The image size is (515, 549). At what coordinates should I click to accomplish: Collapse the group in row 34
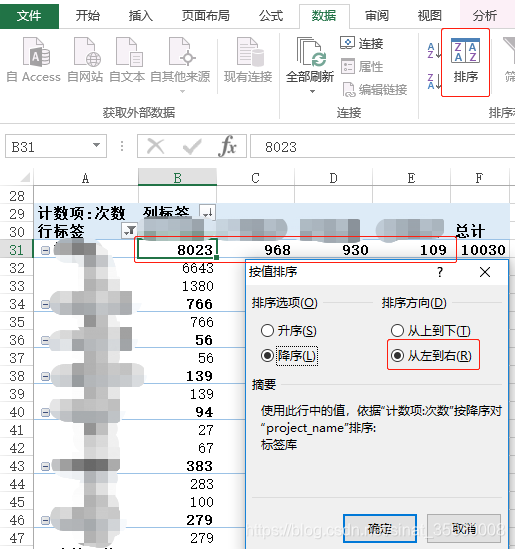pos(45,304)
